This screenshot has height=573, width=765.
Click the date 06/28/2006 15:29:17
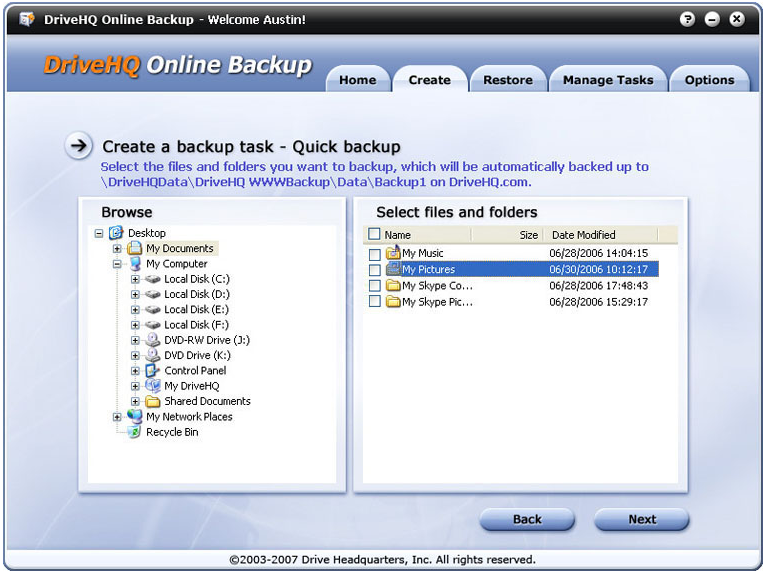tap(598, 302)
